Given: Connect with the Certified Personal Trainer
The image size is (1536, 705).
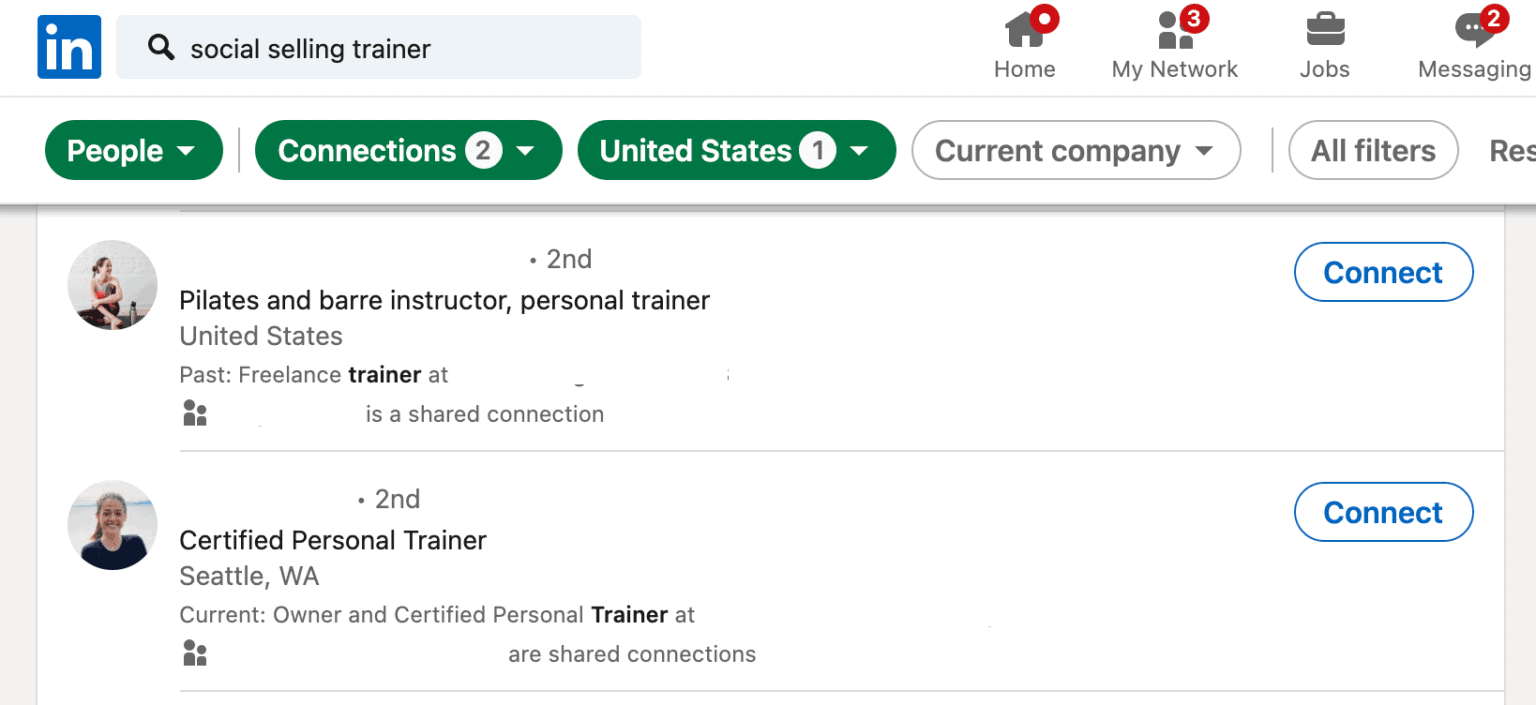Looking at the screenshot, I should [x=1383, y=512].
